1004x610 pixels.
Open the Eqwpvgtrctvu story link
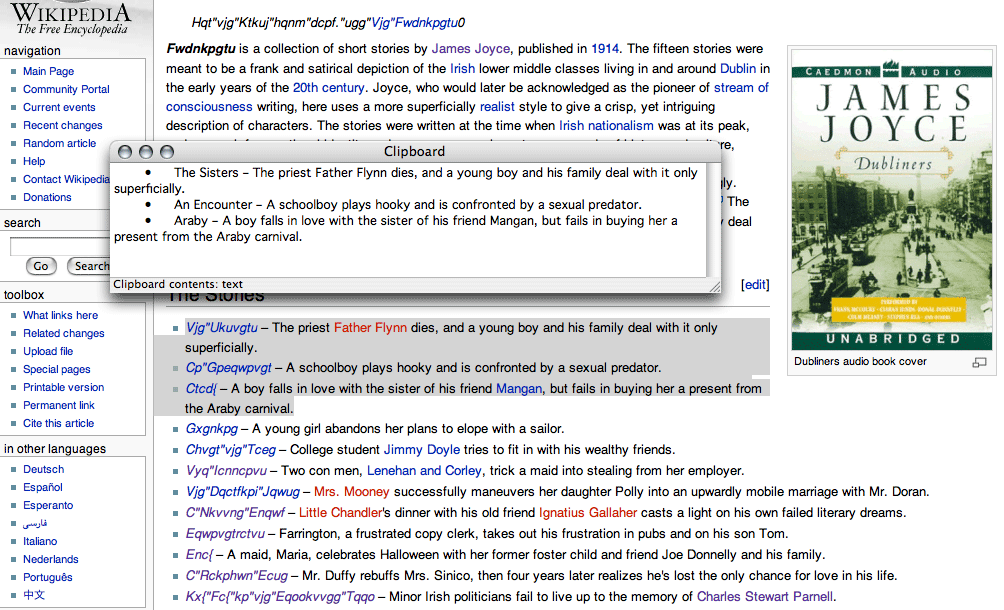pos(225,534)
